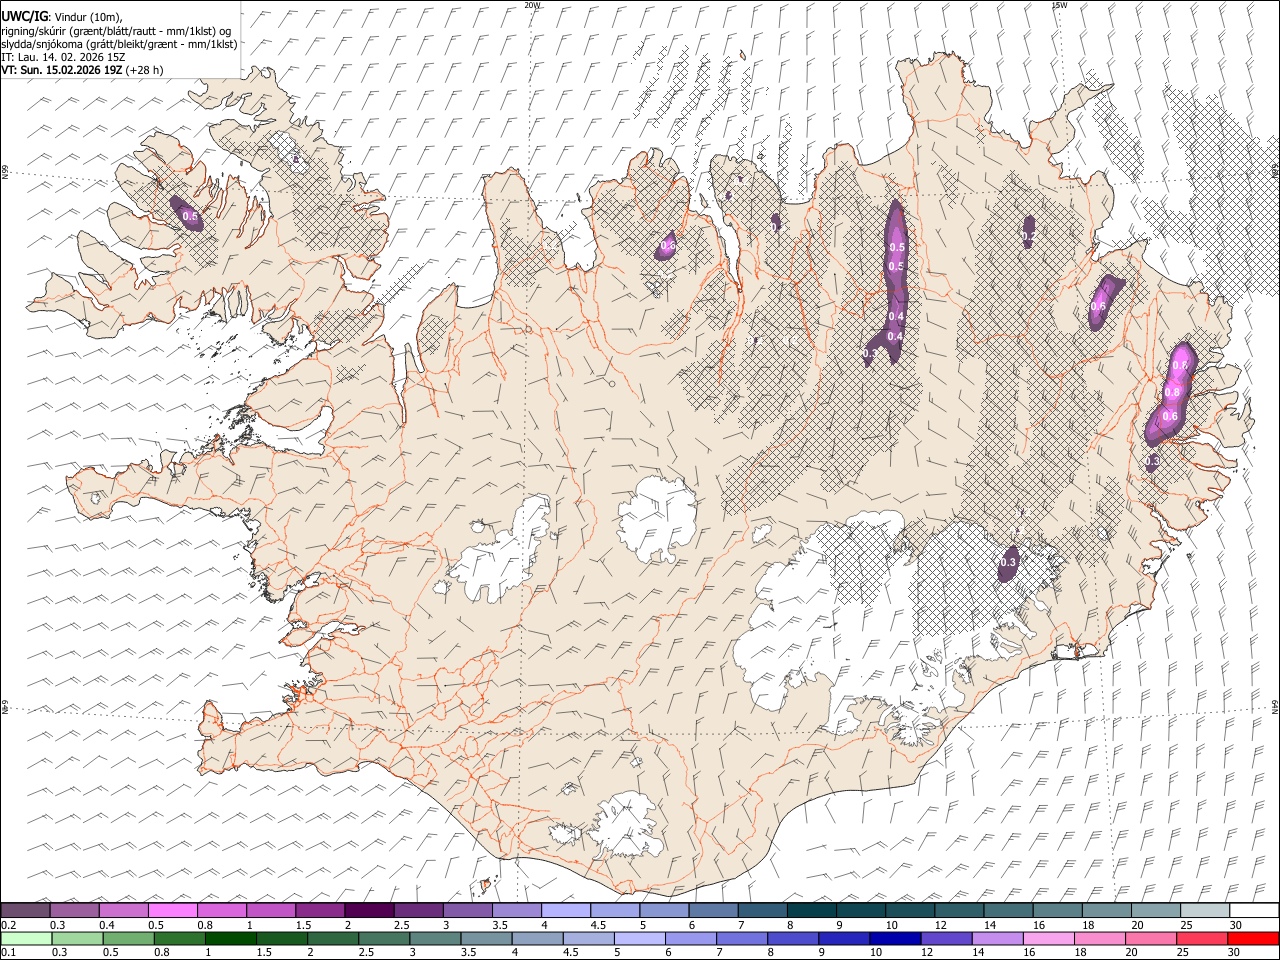Click the '30' label at end of lower legend

pyautogui.click(x=1236, y=953)
